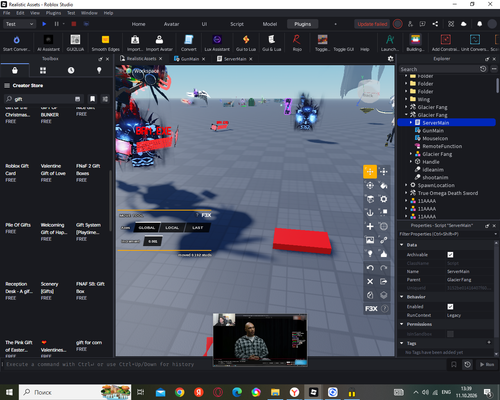Select RemoteFunction in the Explorer

coord(442,146)
